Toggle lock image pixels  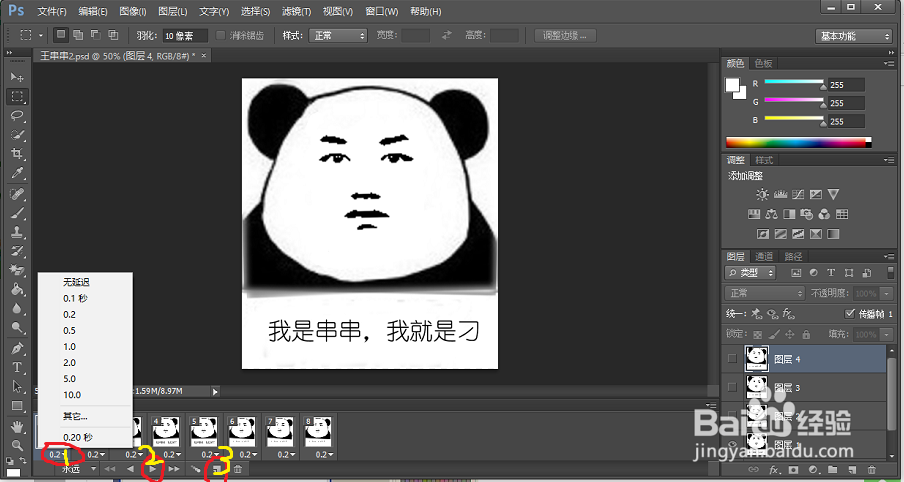774,334
